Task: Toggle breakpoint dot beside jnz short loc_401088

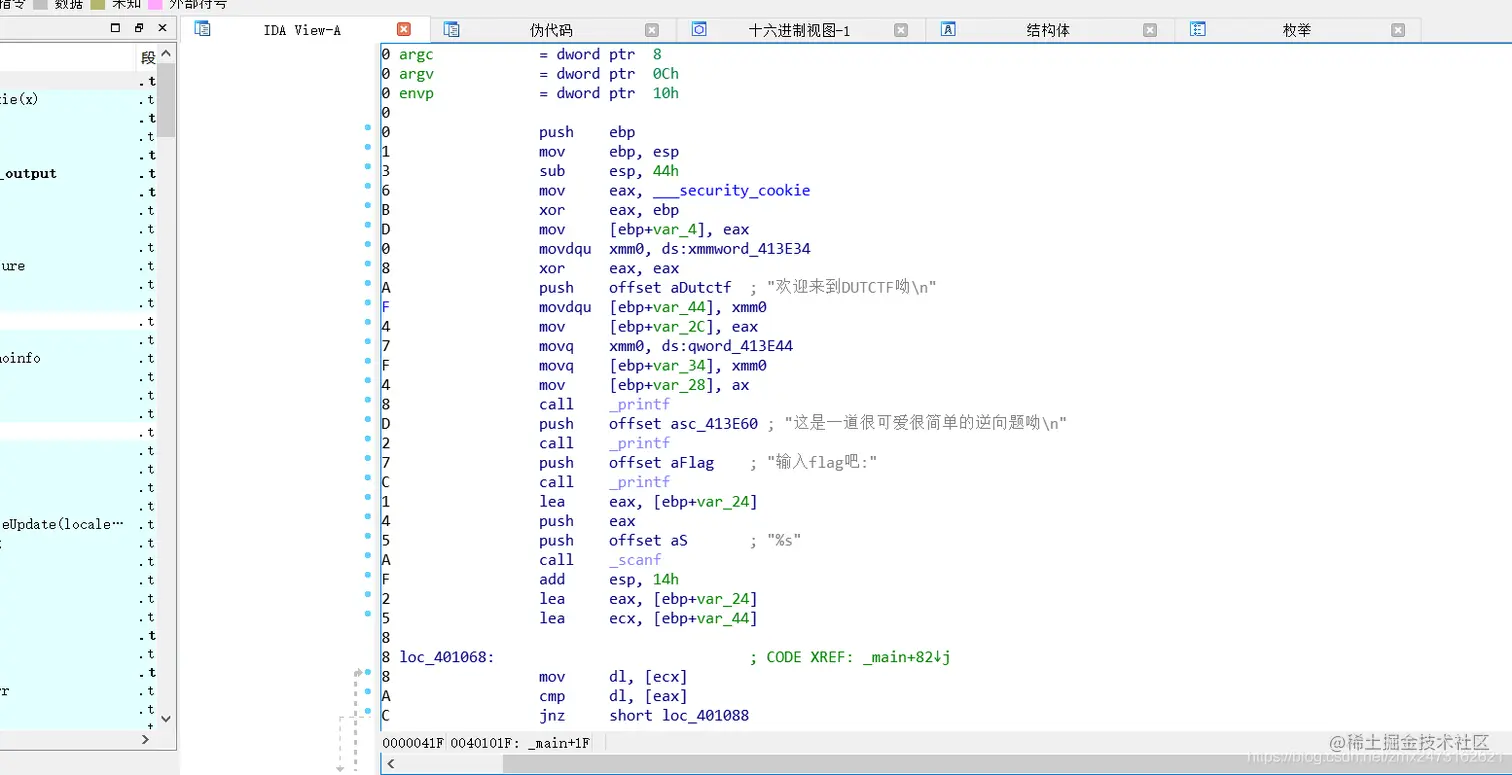Action: [368, 711]
